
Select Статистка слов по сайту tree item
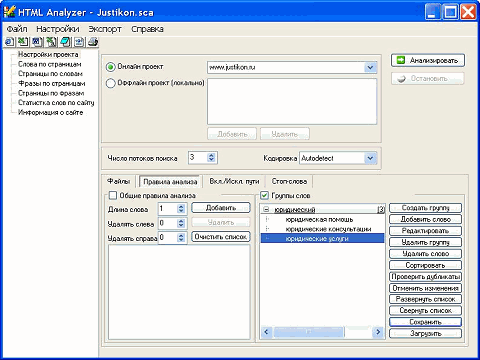coord(56,103)
